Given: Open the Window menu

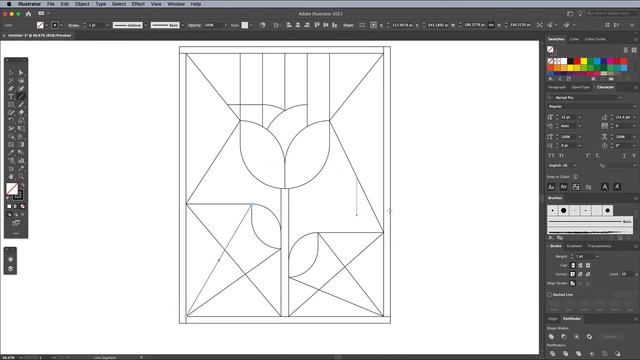Looking at the screenshot, I should pyautogui.click(x=176, y=4).
